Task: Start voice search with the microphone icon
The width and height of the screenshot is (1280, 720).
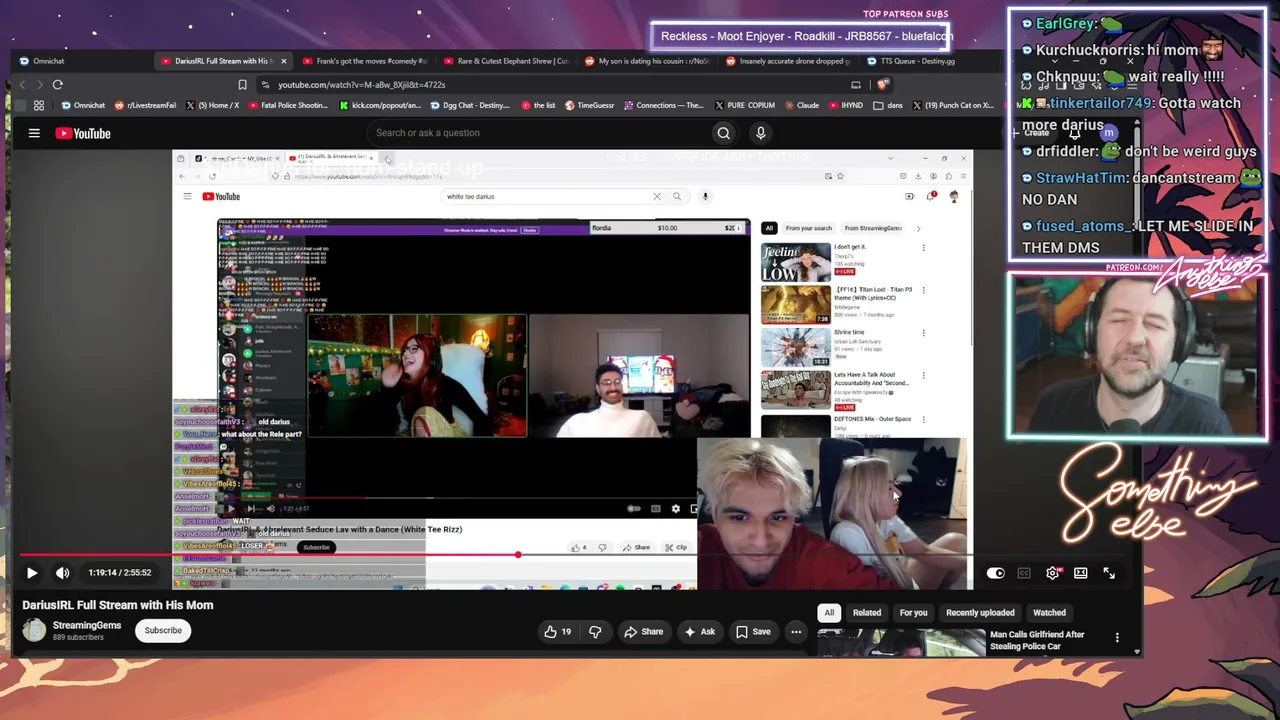Action: point(760,133)
